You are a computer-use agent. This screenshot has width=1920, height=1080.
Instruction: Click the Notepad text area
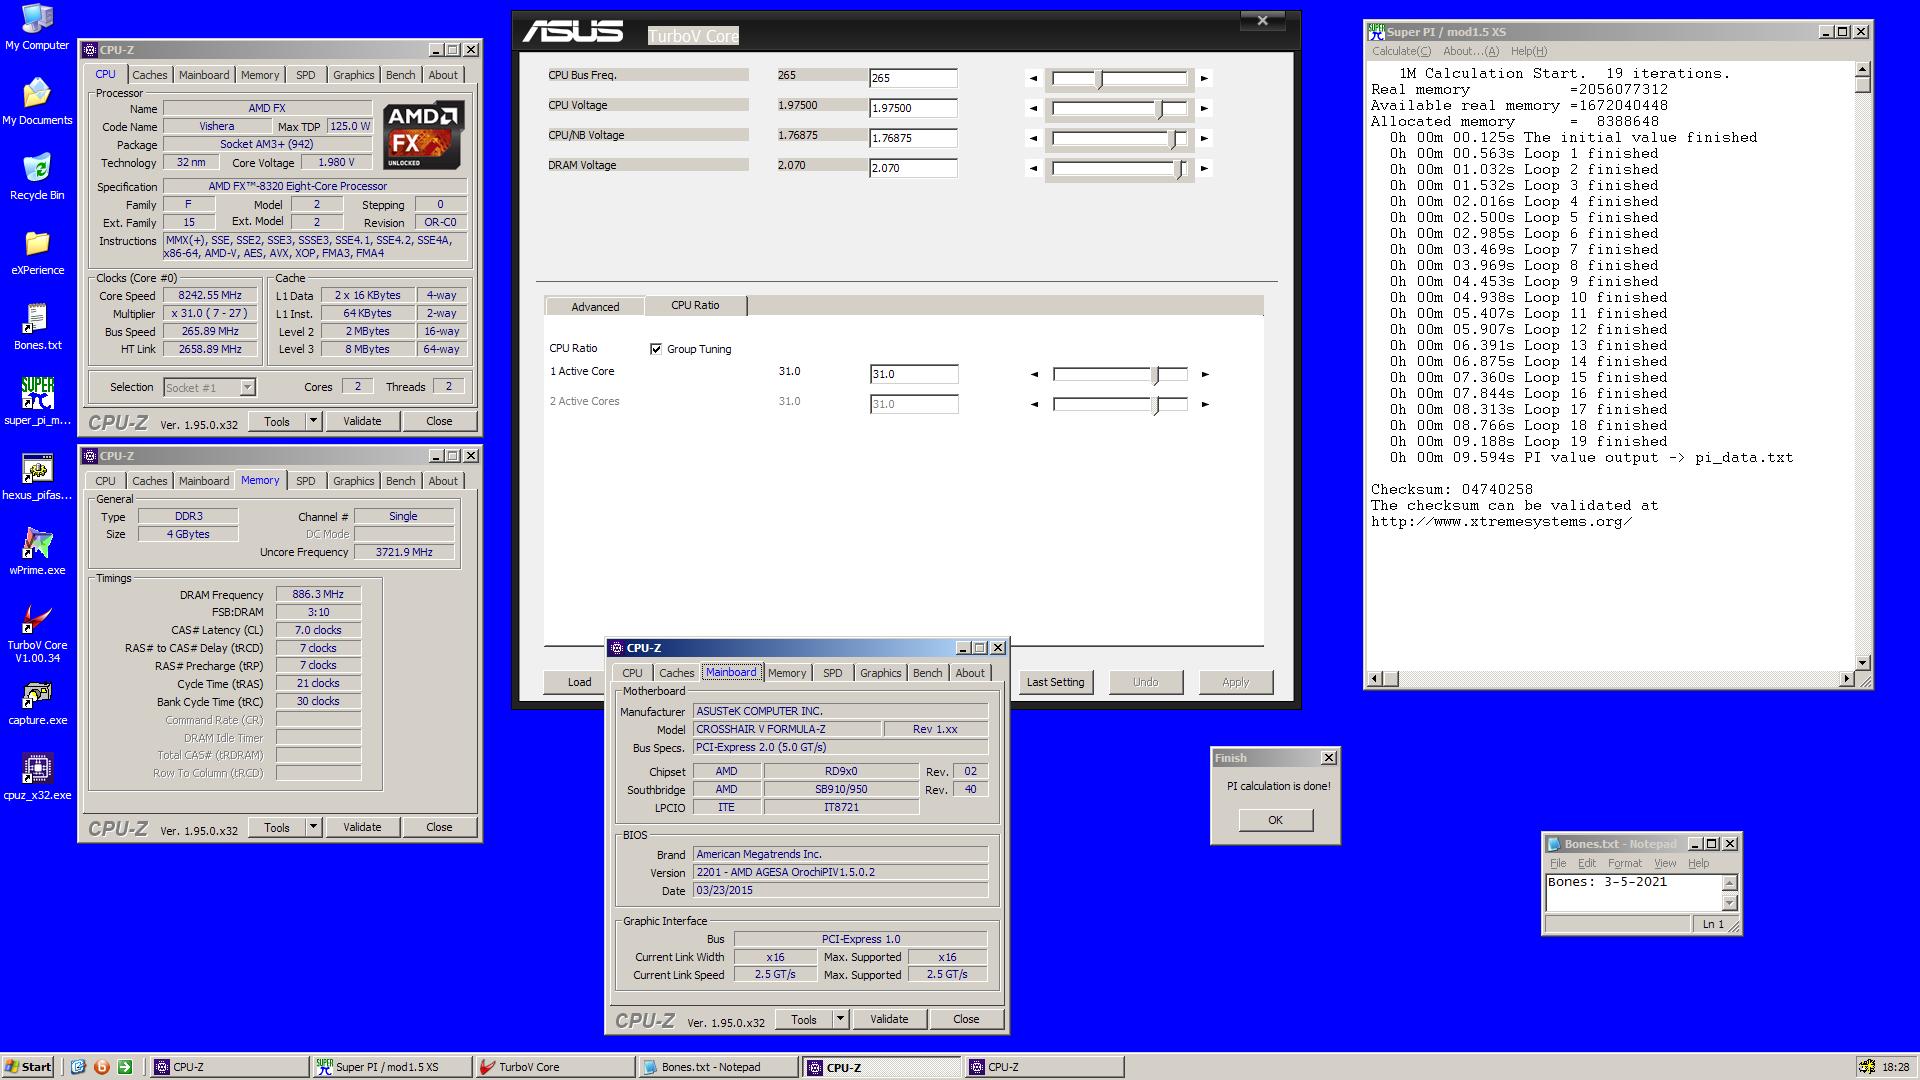[1634, 891]
